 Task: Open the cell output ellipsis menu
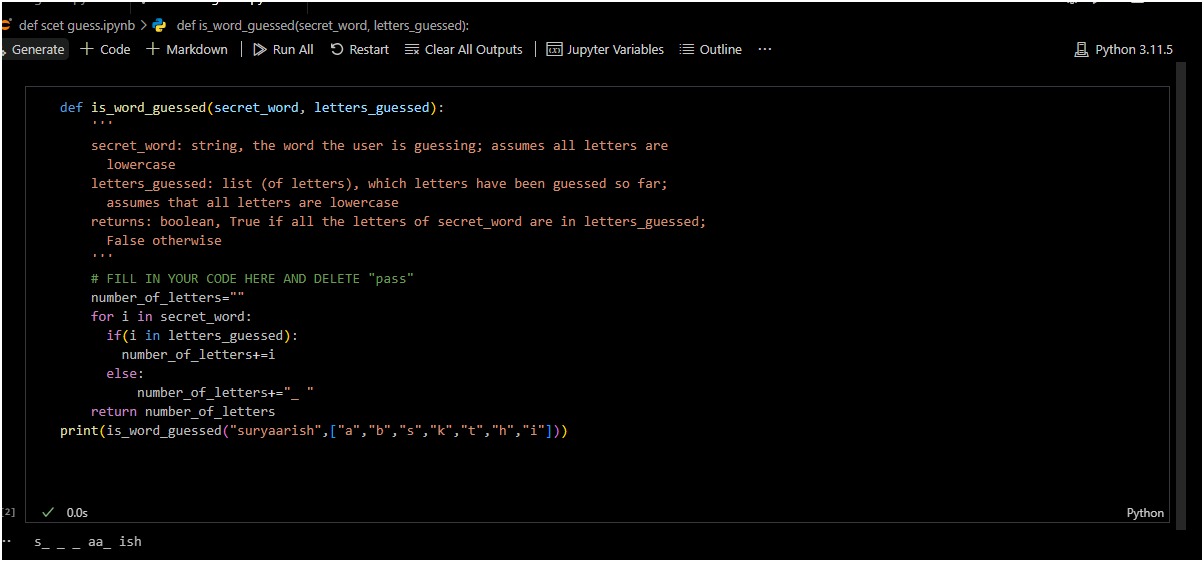coord(7,541)
